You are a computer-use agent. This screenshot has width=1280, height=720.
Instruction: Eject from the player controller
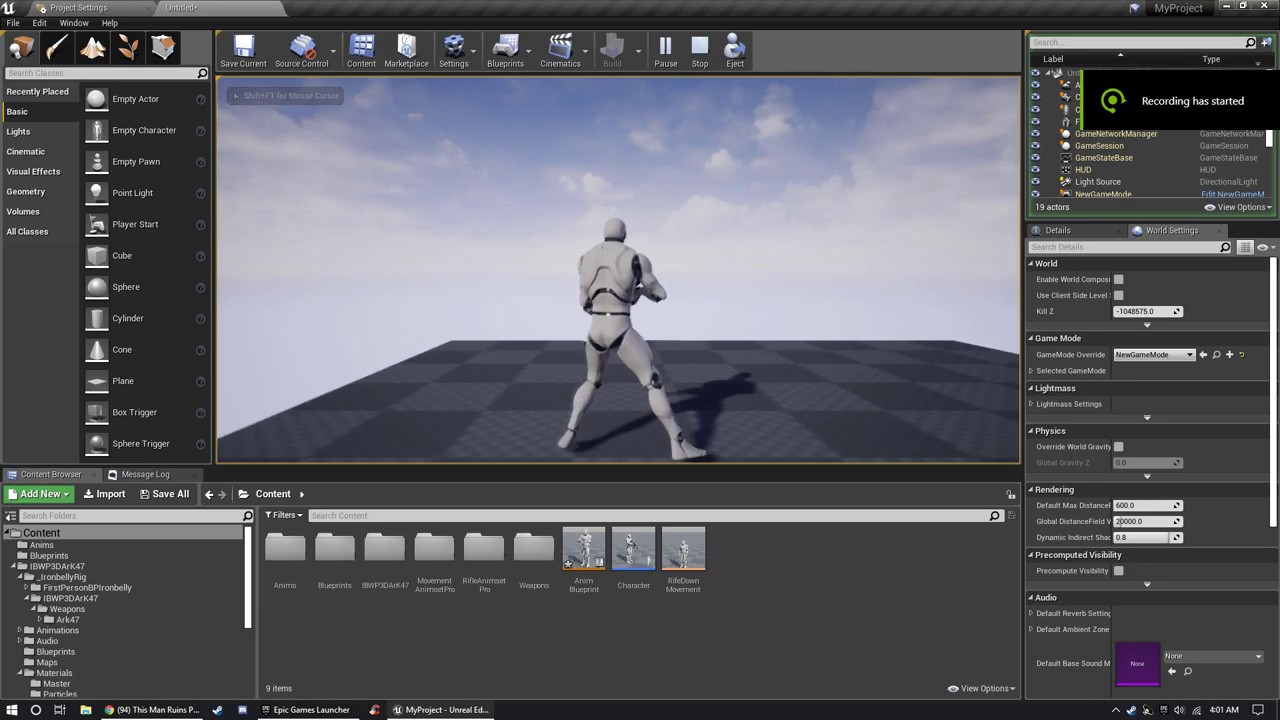coord(735,51)
